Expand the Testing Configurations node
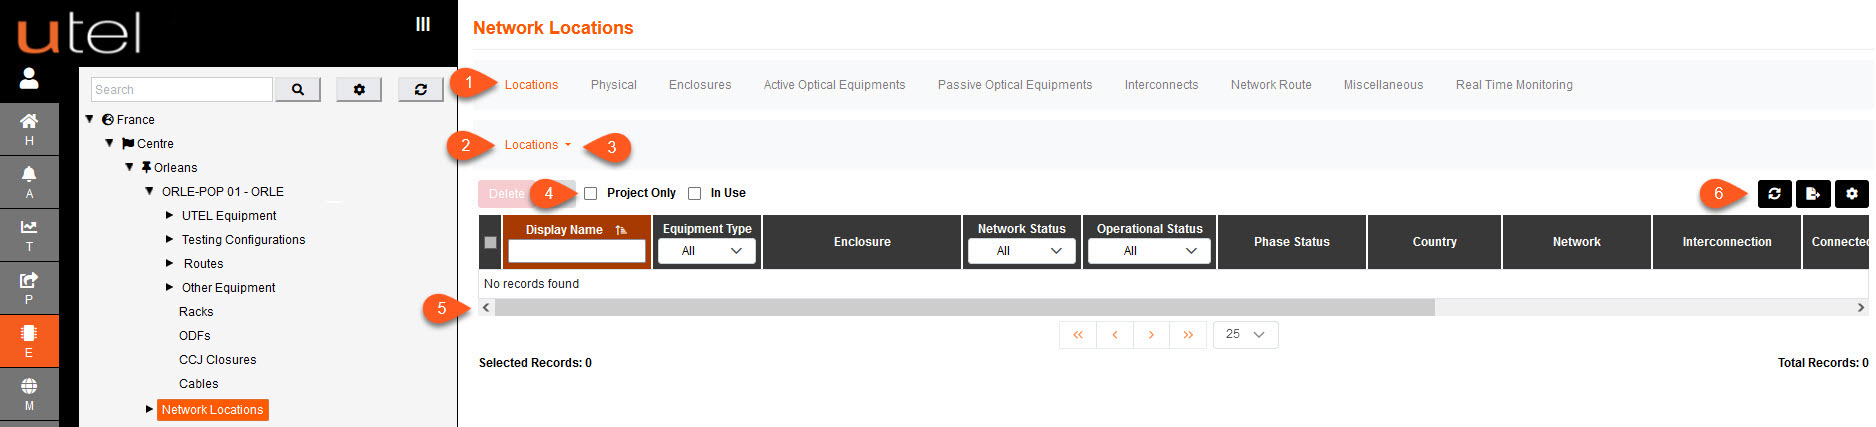 click(x=169, y=239)
